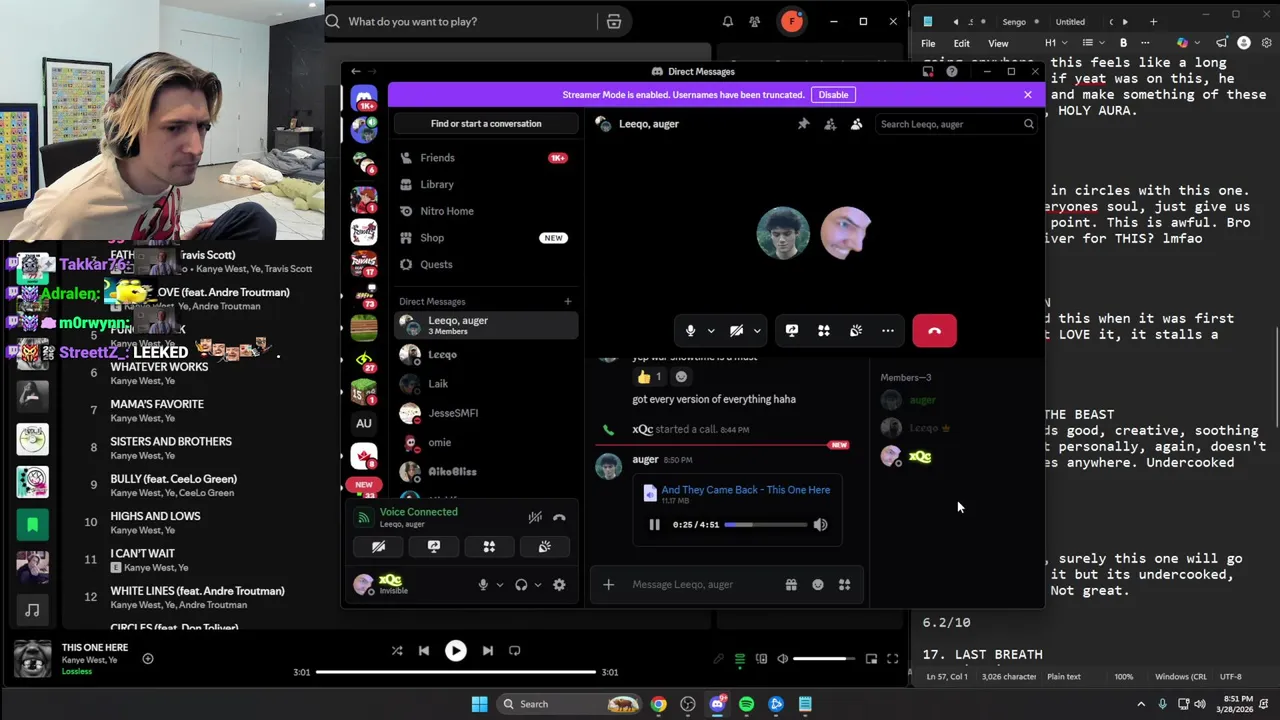Disable Streamer Mode from the banner
The image size is (1280, 720).
[x=833, y=95]
